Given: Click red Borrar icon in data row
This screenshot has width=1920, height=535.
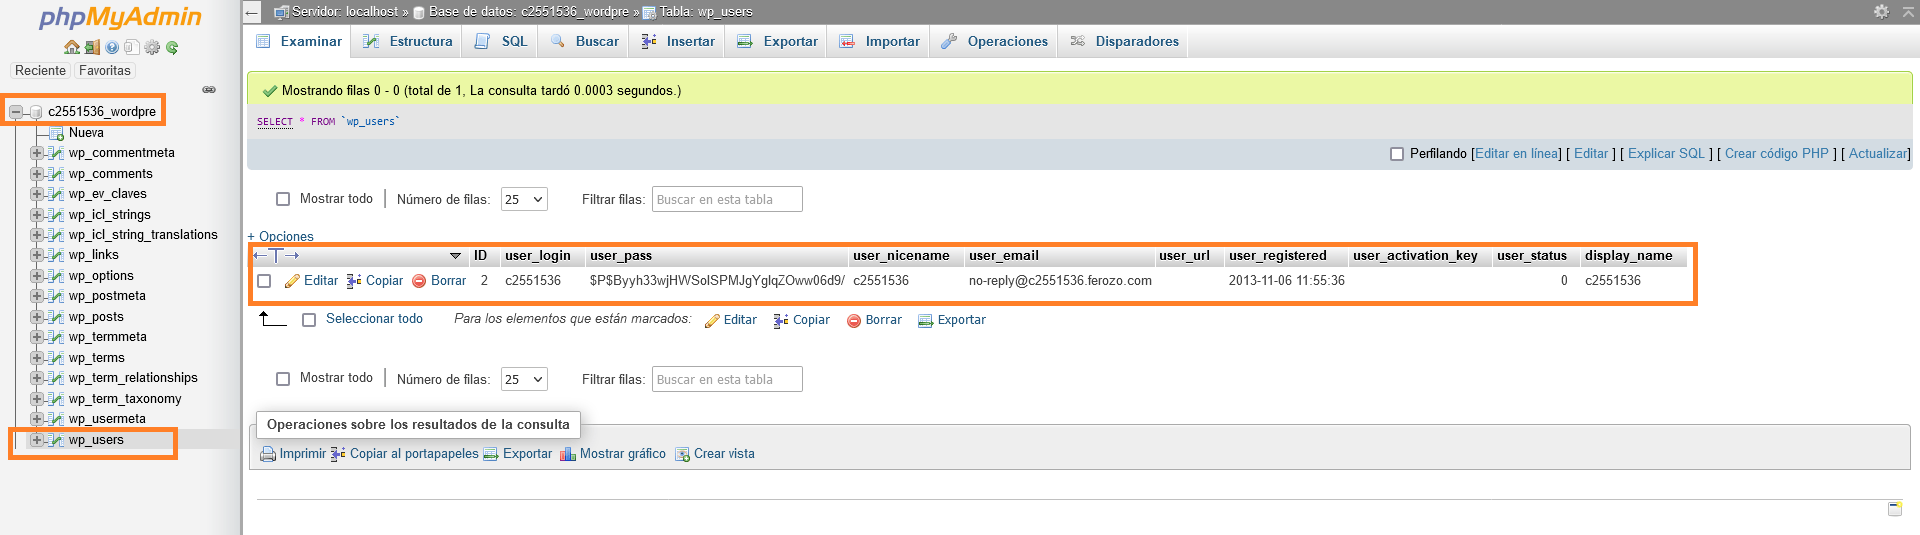Looking at the screenshot, I should click(420, 281).
